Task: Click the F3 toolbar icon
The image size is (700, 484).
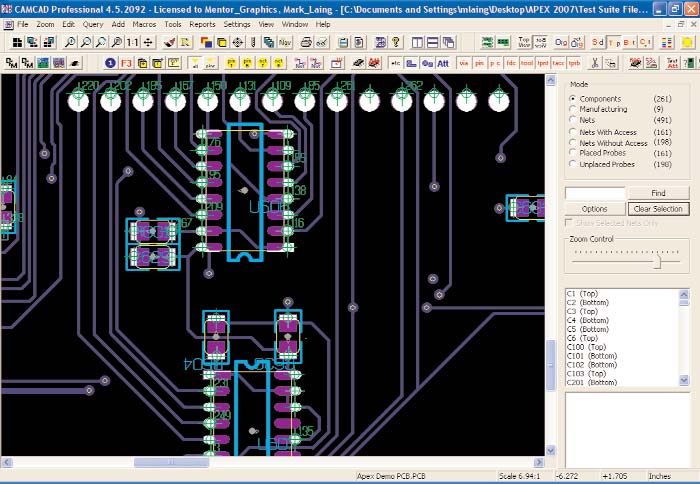Action: pyautogui.click(x=126, y=63)
